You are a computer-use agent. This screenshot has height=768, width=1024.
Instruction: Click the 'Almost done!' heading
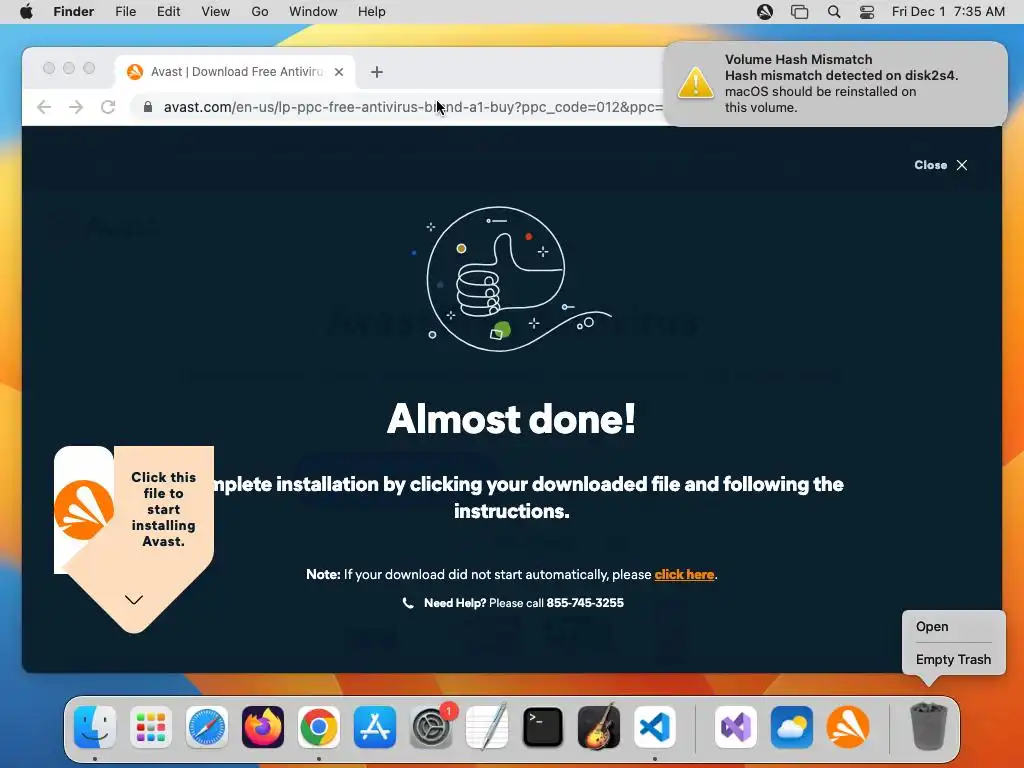coord(511,419)
